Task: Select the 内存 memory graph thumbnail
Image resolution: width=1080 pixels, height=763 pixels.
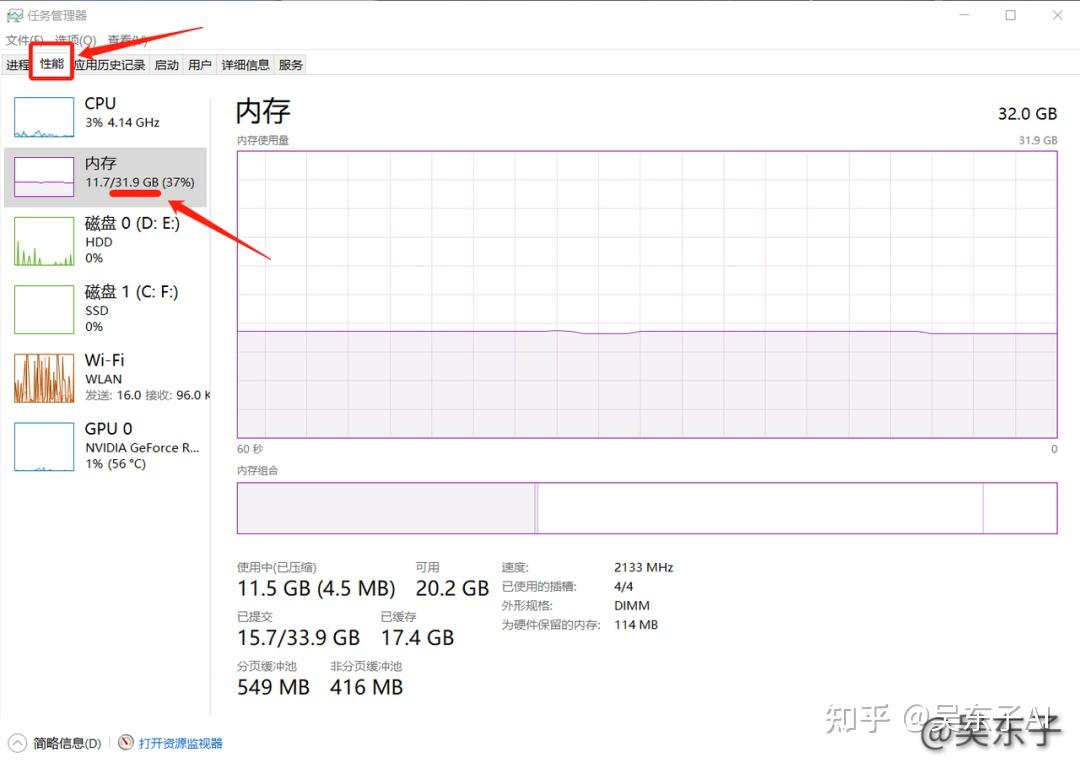Action: pyautogui.click(x=44, y=177)
